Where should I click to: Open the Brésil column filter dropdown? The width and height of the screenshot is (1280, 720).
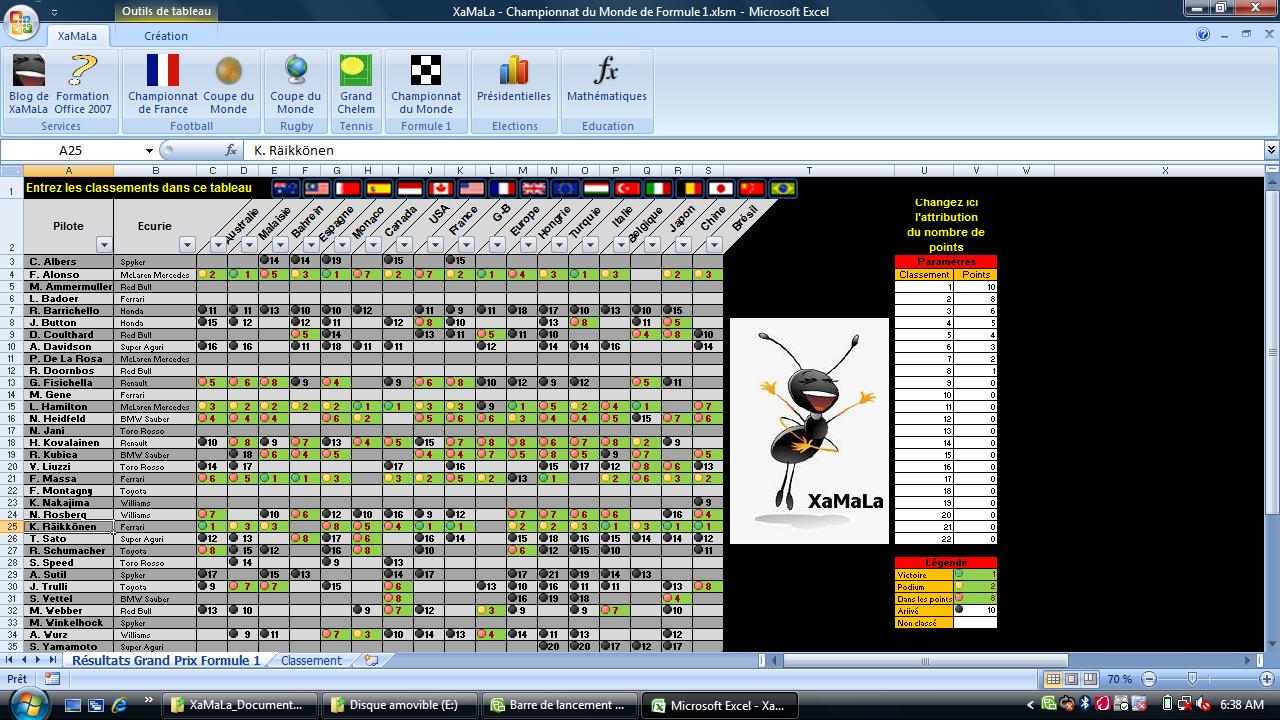[x=714, y=245]
